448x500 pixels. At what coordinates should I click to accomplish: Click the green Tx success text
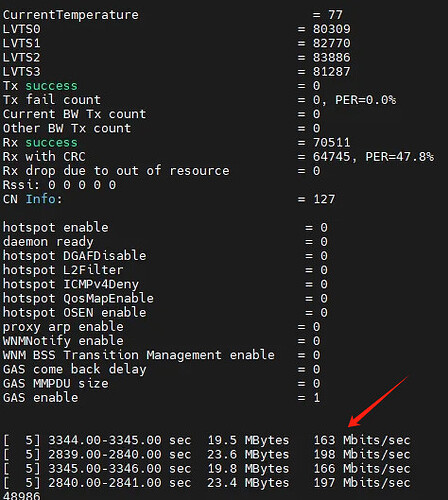52,86
